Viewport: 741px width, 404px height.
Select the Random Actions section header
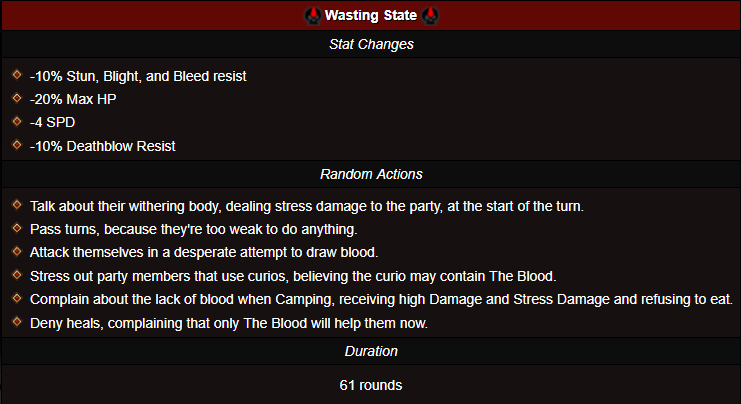pyautogui.click(x=370, y=175)
